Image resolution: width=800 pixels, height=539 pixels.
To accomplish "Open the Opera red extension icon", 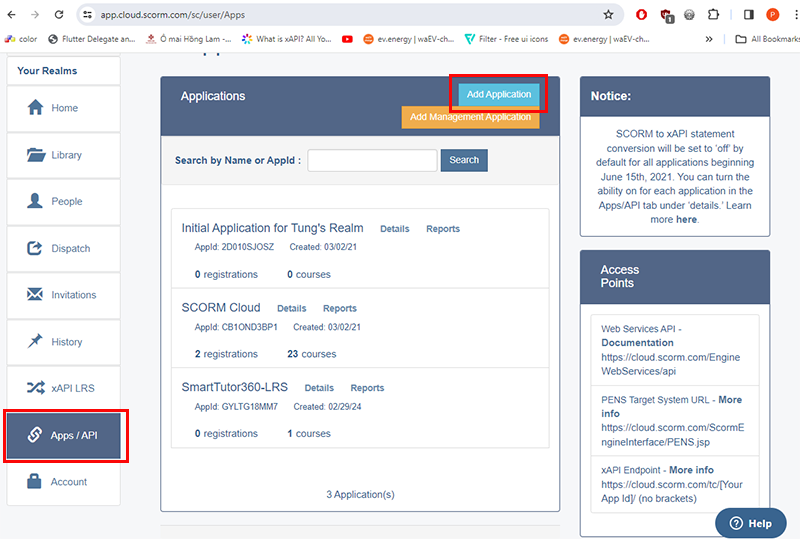I will tap(641, 15).
